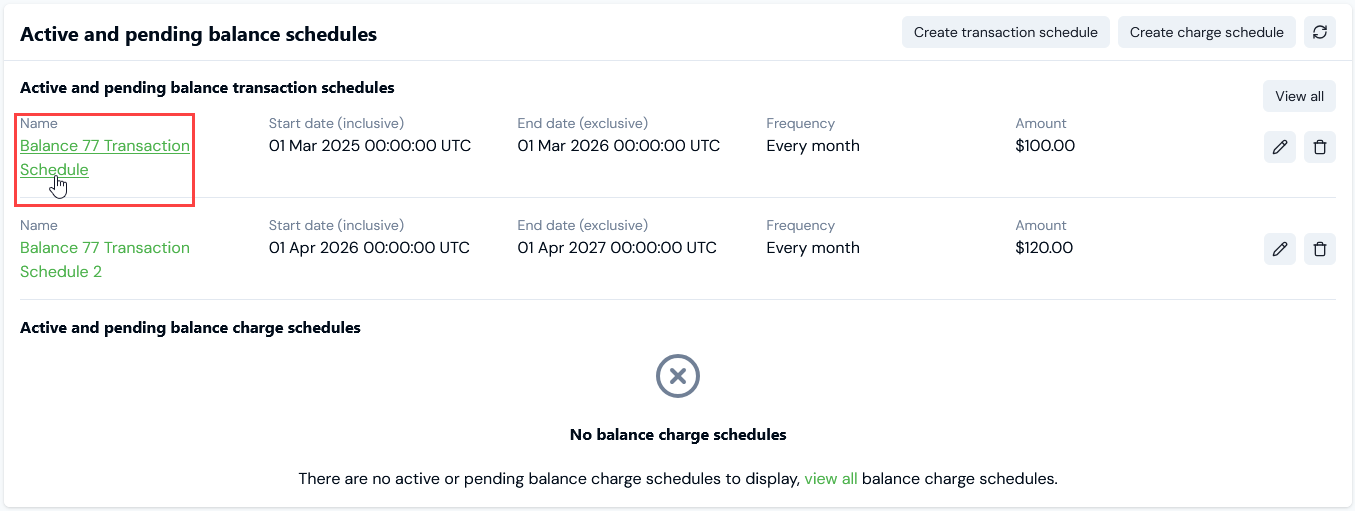Select the $120.00 amount value

1044,248
